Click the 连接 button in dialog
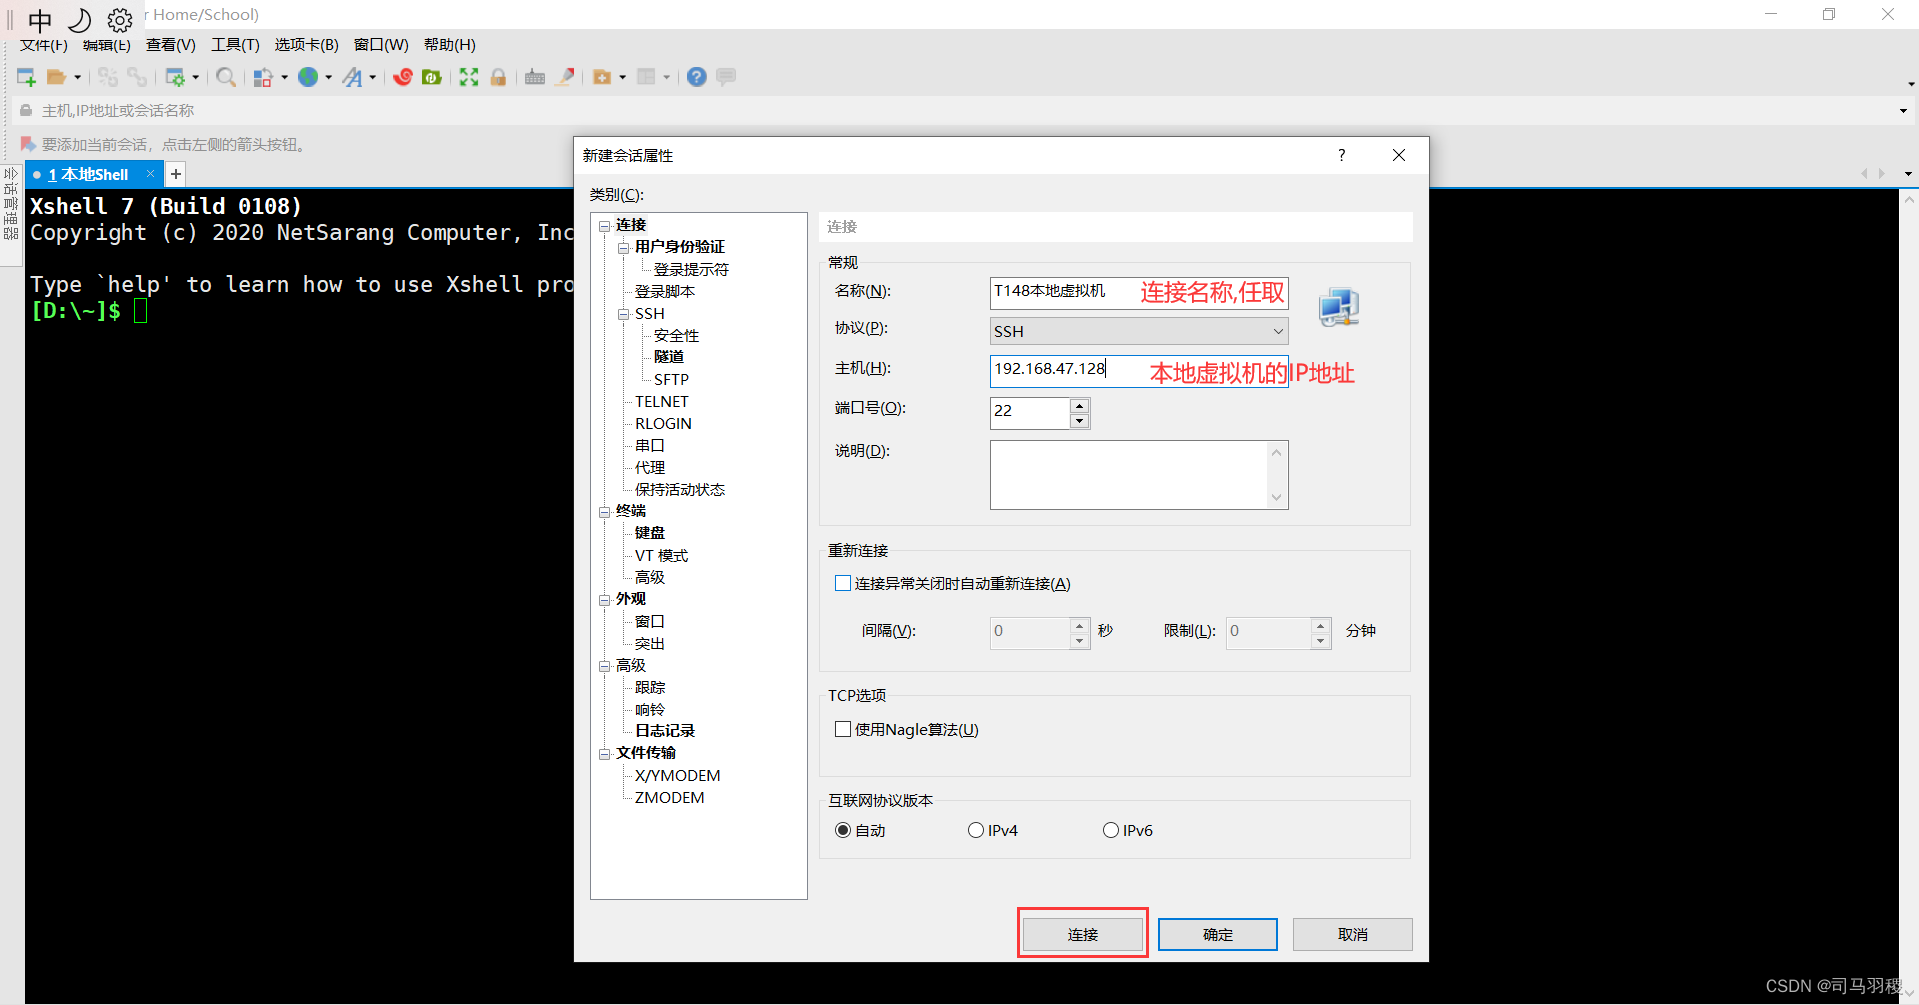The height and width of the screenshot is (1005, 1919). [1083, 934]
